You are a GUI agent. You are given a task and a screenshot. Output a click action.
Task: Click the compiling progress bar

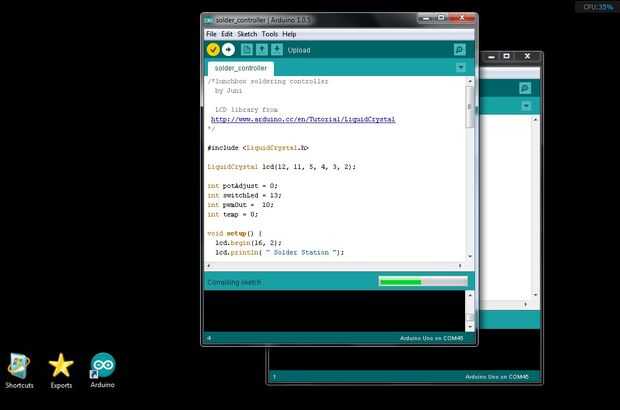click(x=423, y=282)
